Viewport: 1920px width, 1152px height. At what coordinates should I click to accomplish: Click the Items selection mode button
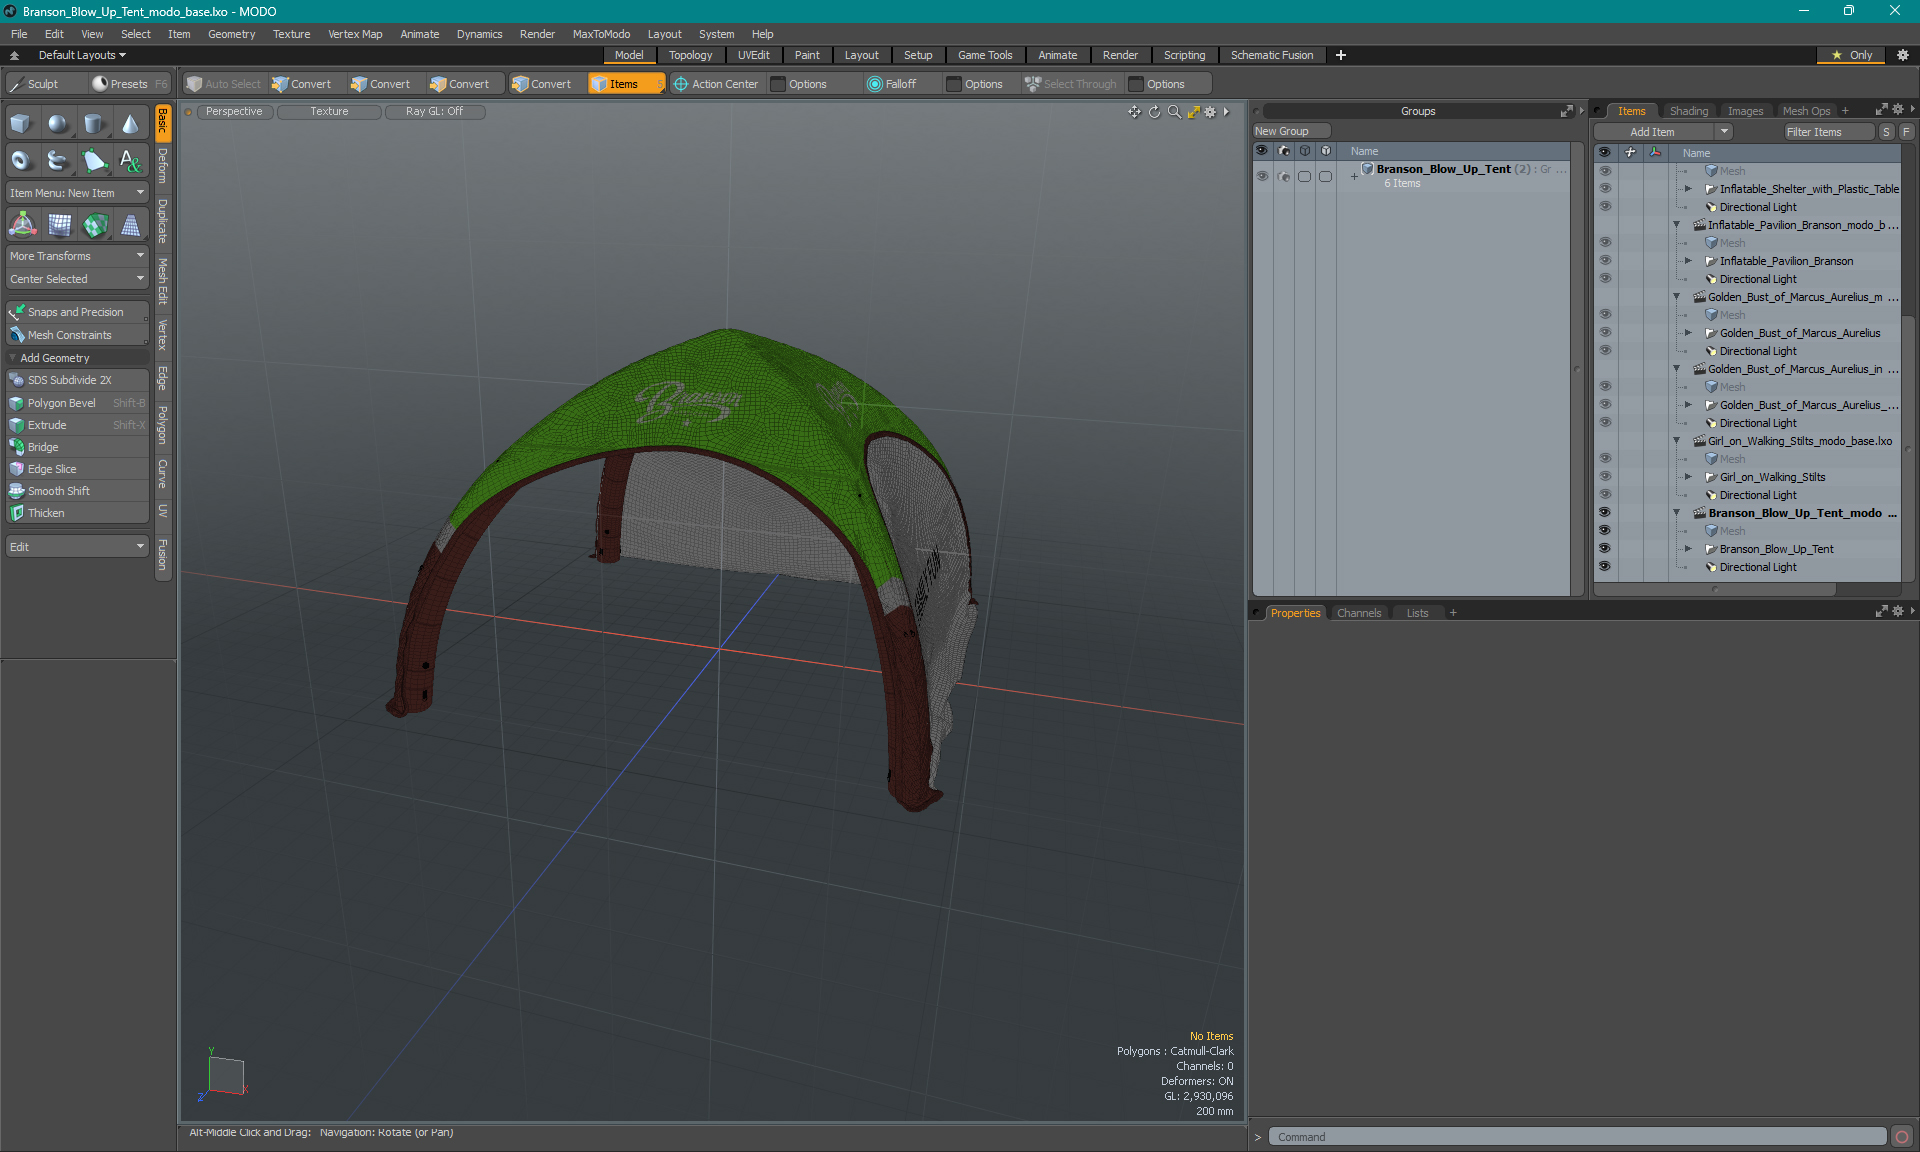click(x=625, y=84)
